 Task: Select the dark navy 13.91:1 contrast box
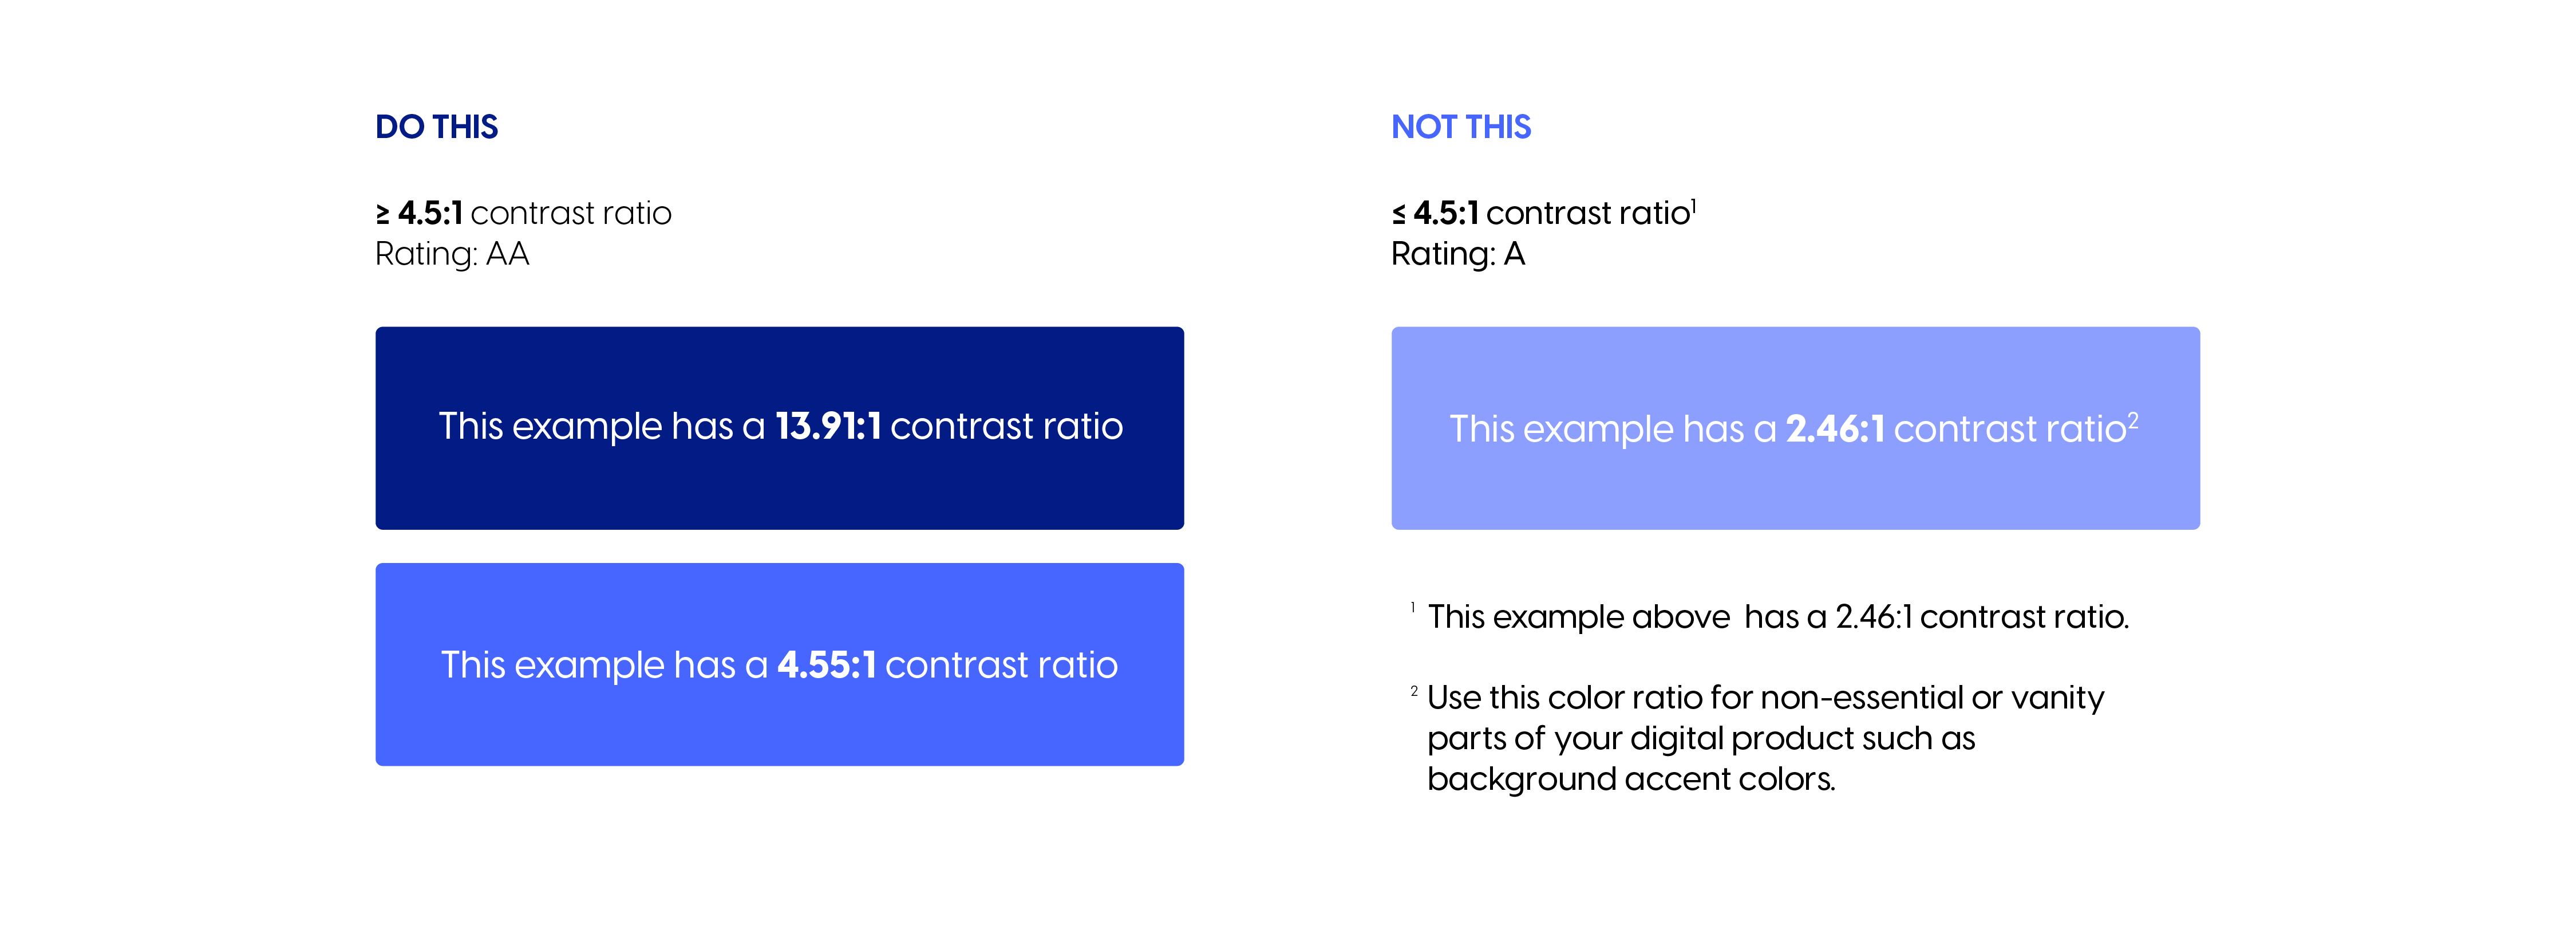[779, 428]
